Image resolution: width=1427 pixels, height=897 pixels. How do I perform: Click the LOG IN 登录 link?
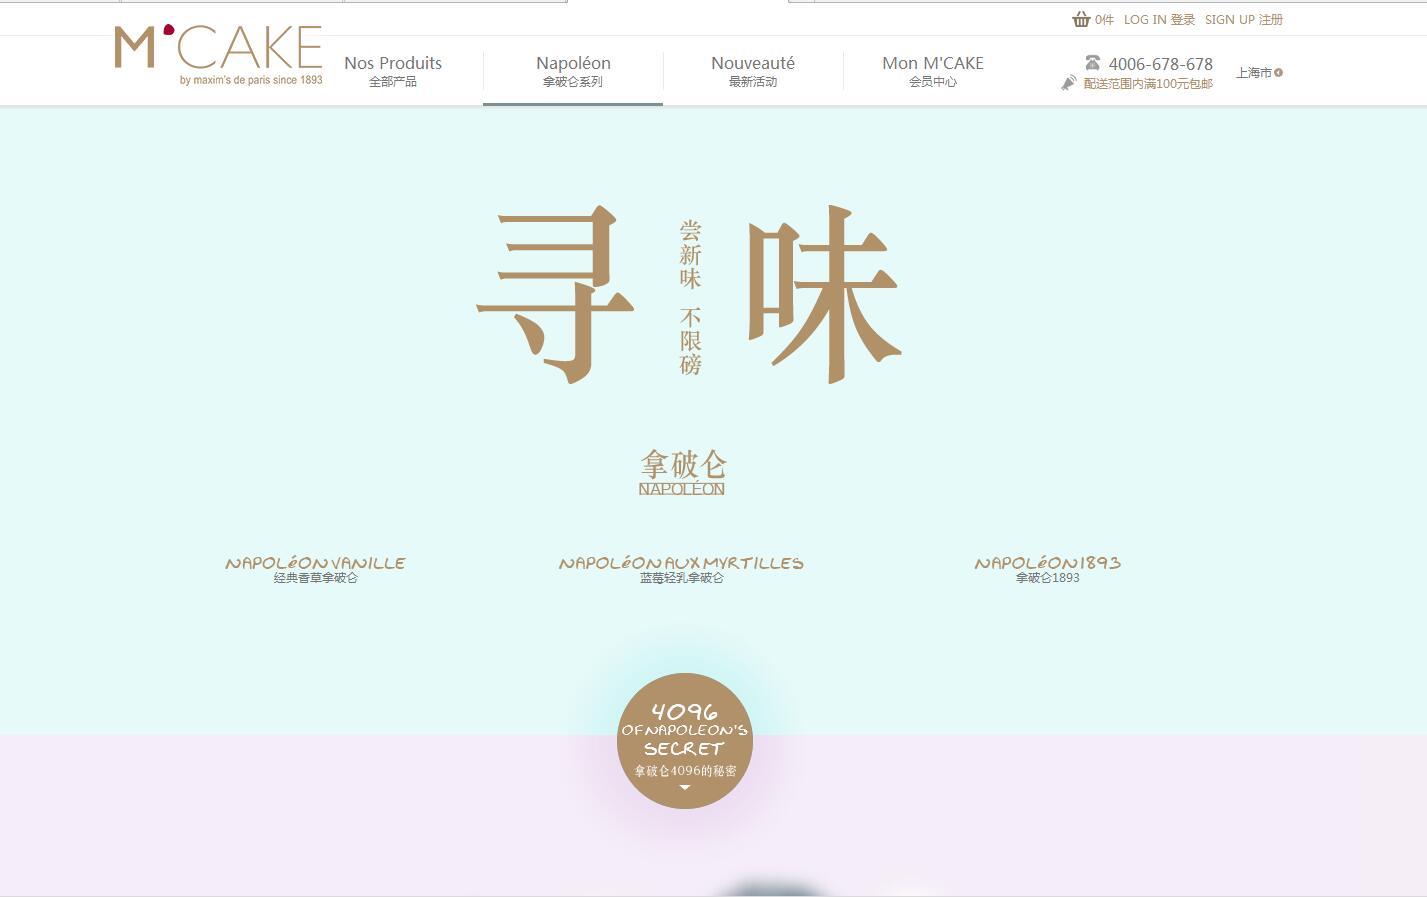coord(1159,19)
